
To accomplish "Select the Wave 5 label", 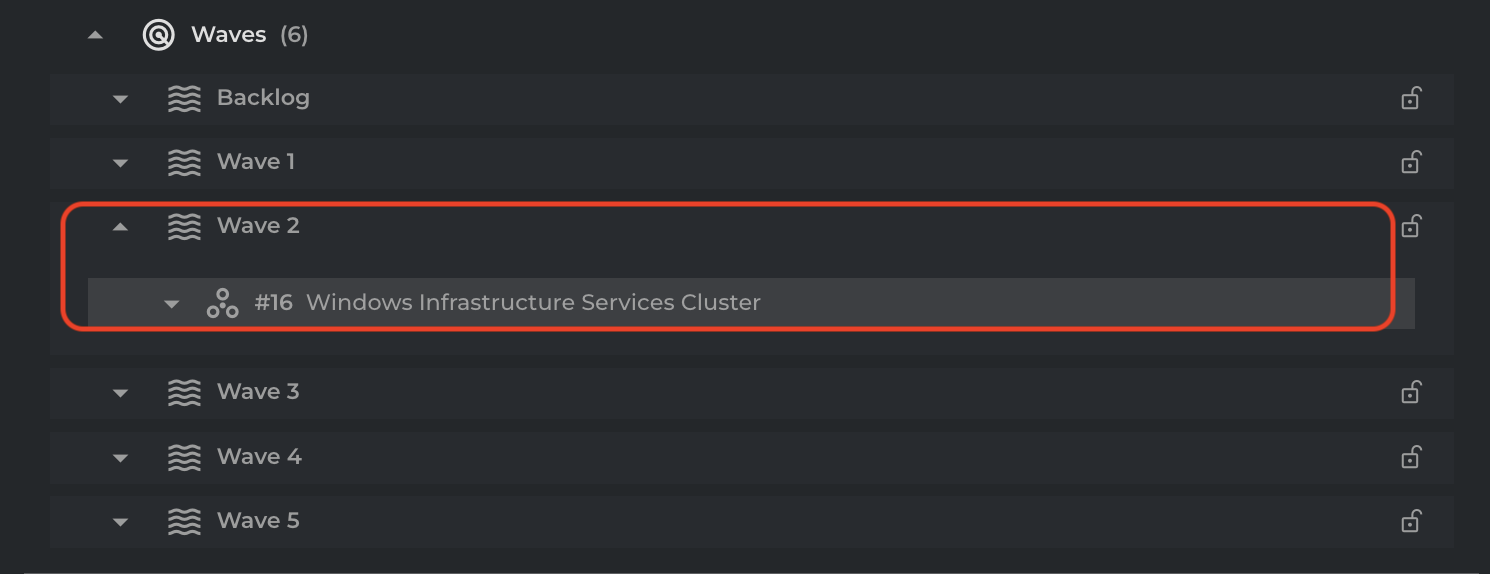I will tap(258, 521).
